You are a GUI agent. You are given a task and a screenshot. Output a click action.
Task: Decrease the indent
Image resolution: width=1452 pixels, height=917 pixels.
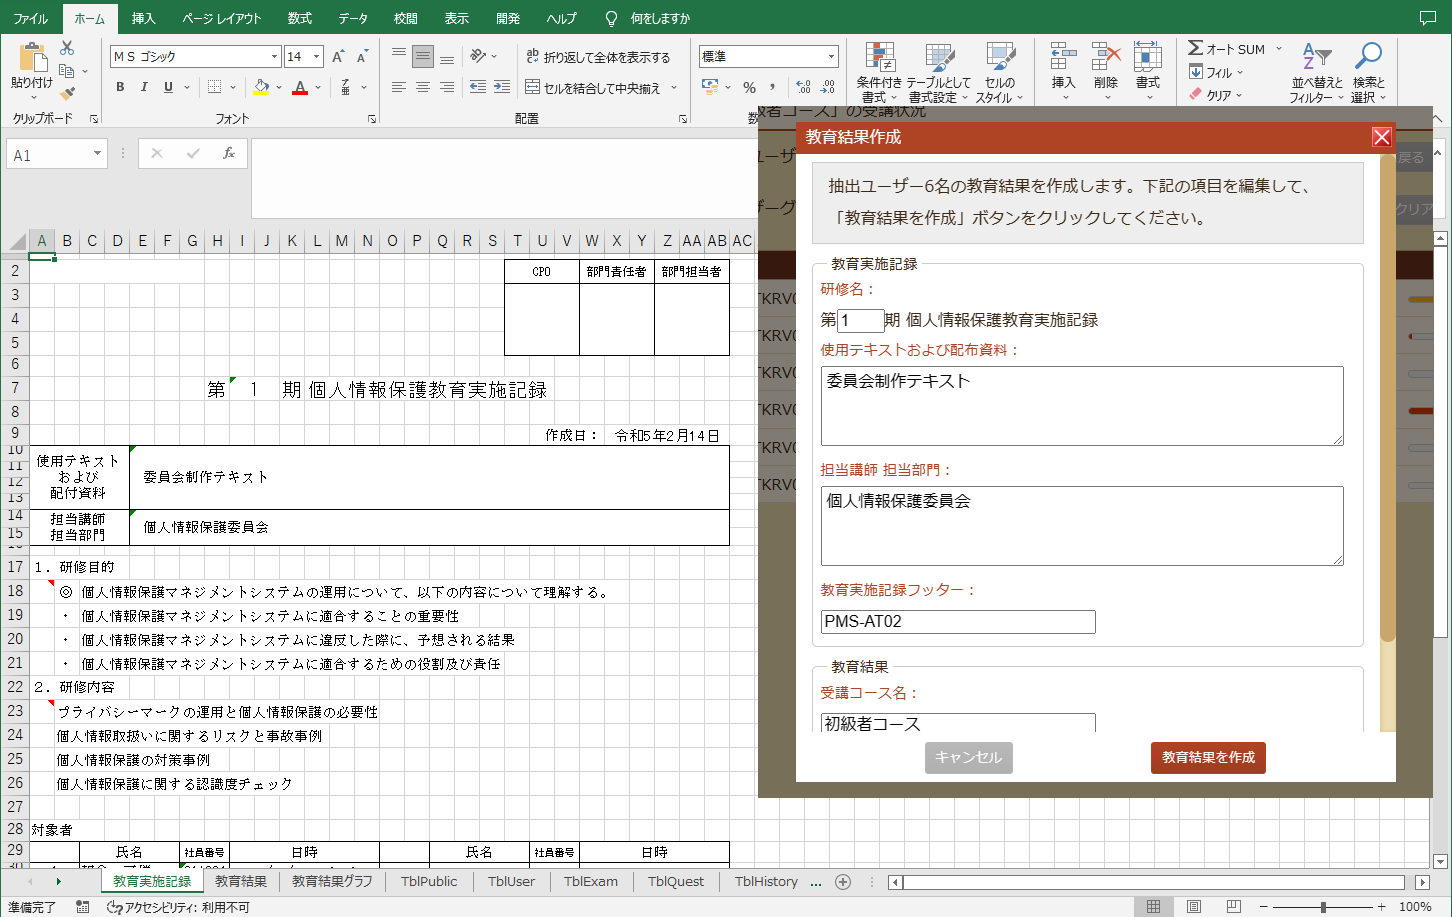(478, 87)
